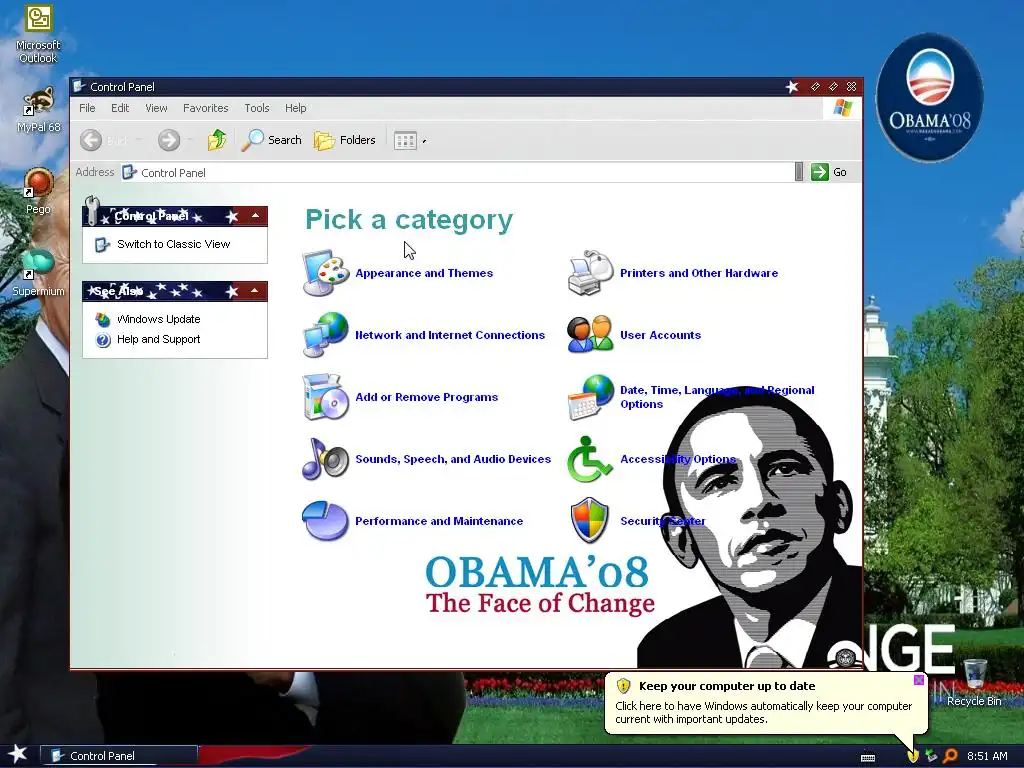Click Network and Internet Connections text link

coord(450,335)
